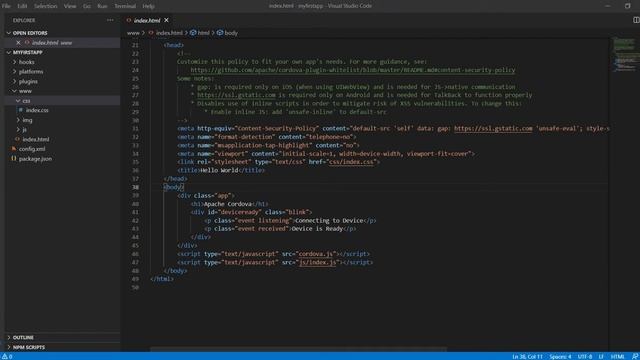Viewport: 640px width, 360px height.
Task: Restore down the VS Code window
Action: coord(628,6)
